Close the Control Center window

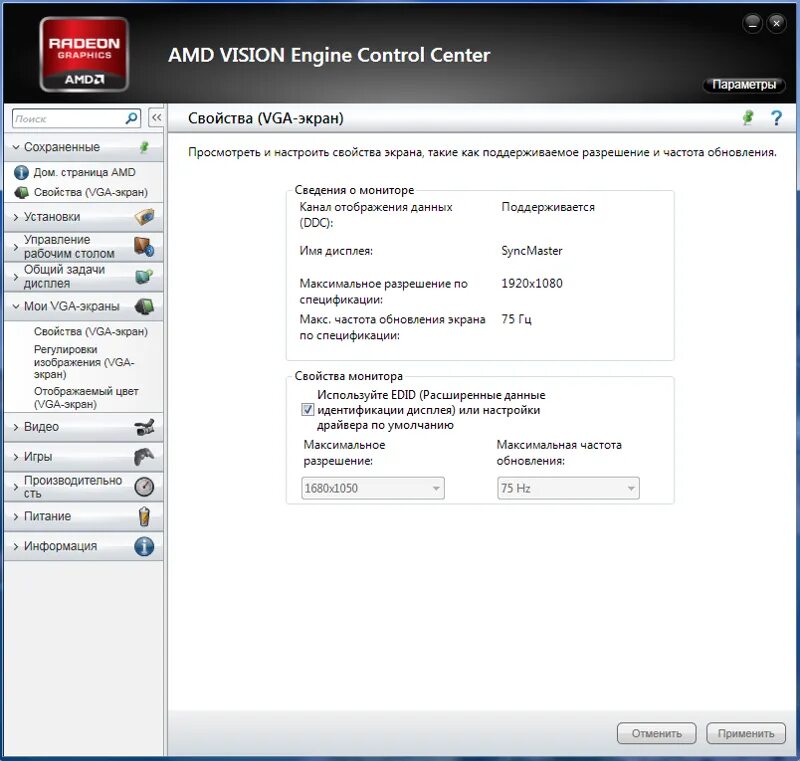pos(776,23)
